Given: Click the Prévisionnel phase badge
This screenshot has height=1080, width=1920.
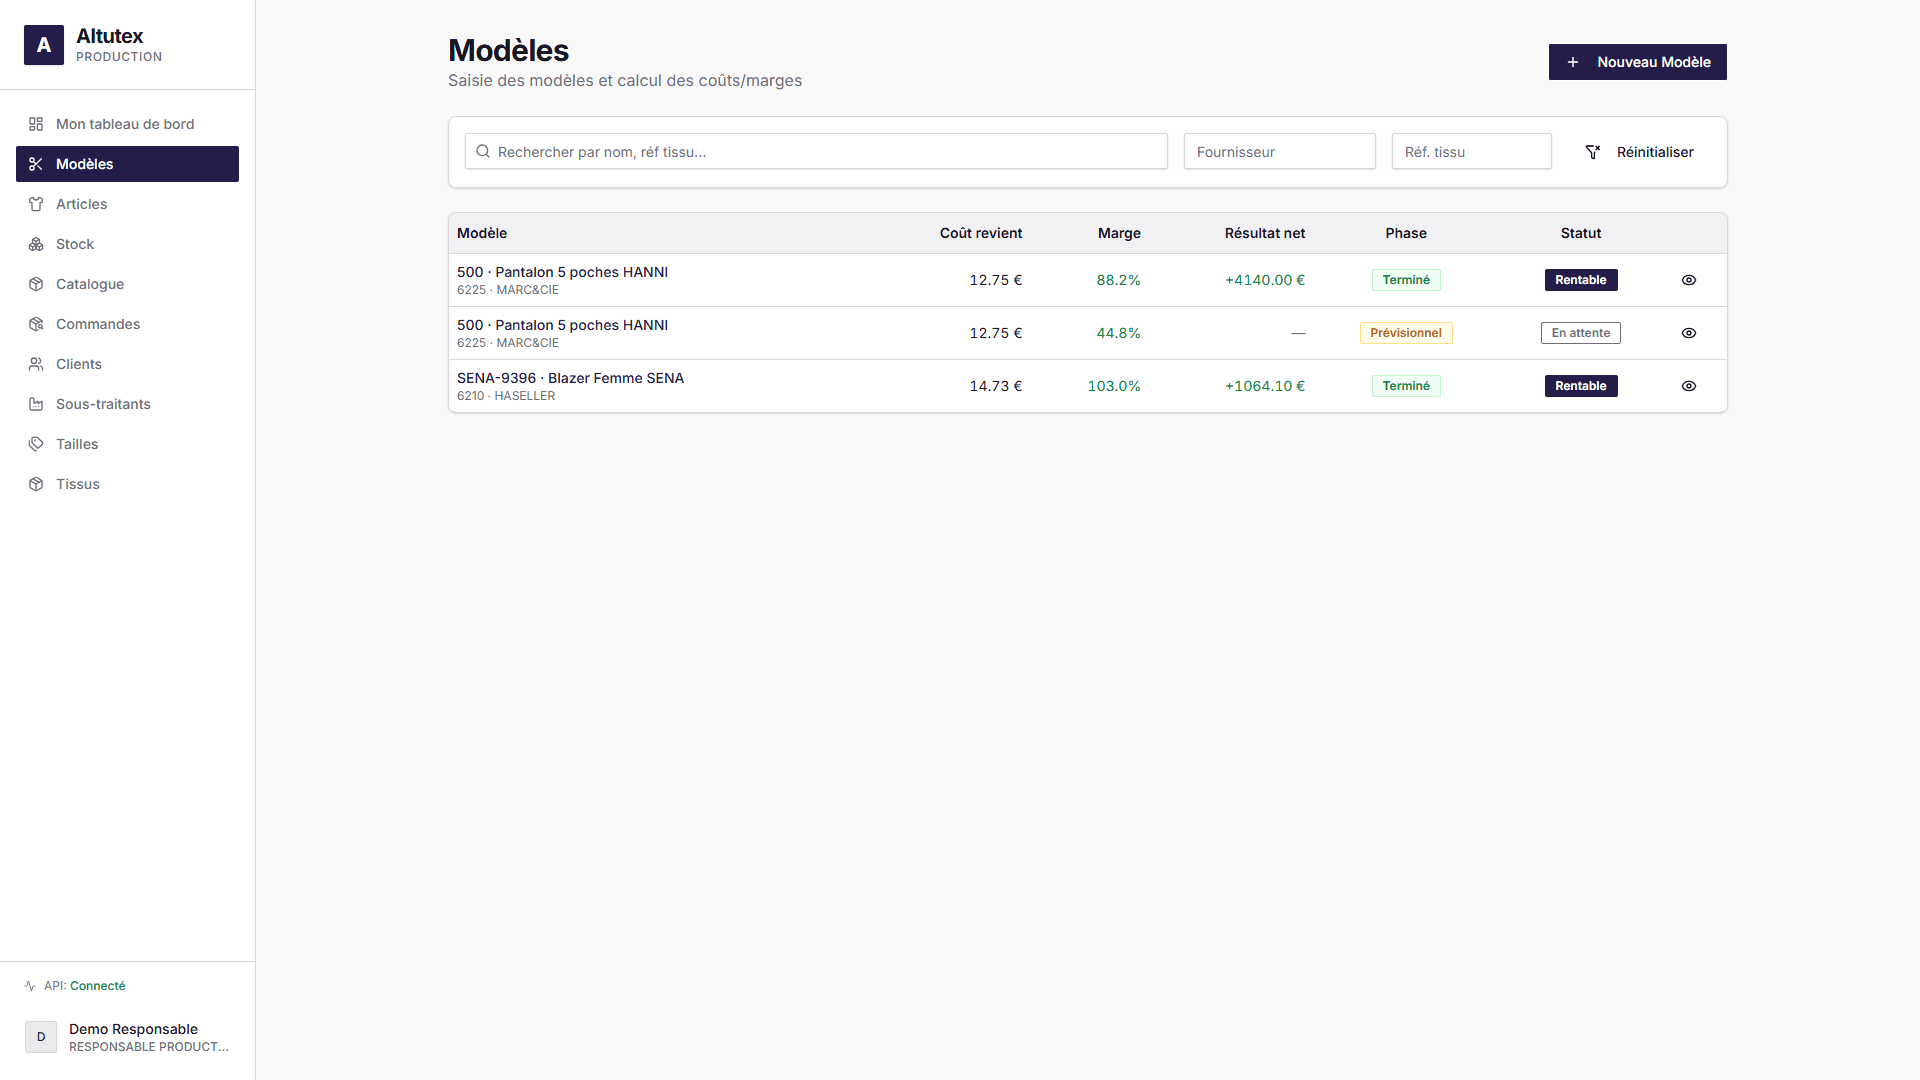Looking at the screenshot, I should 1406,333.
